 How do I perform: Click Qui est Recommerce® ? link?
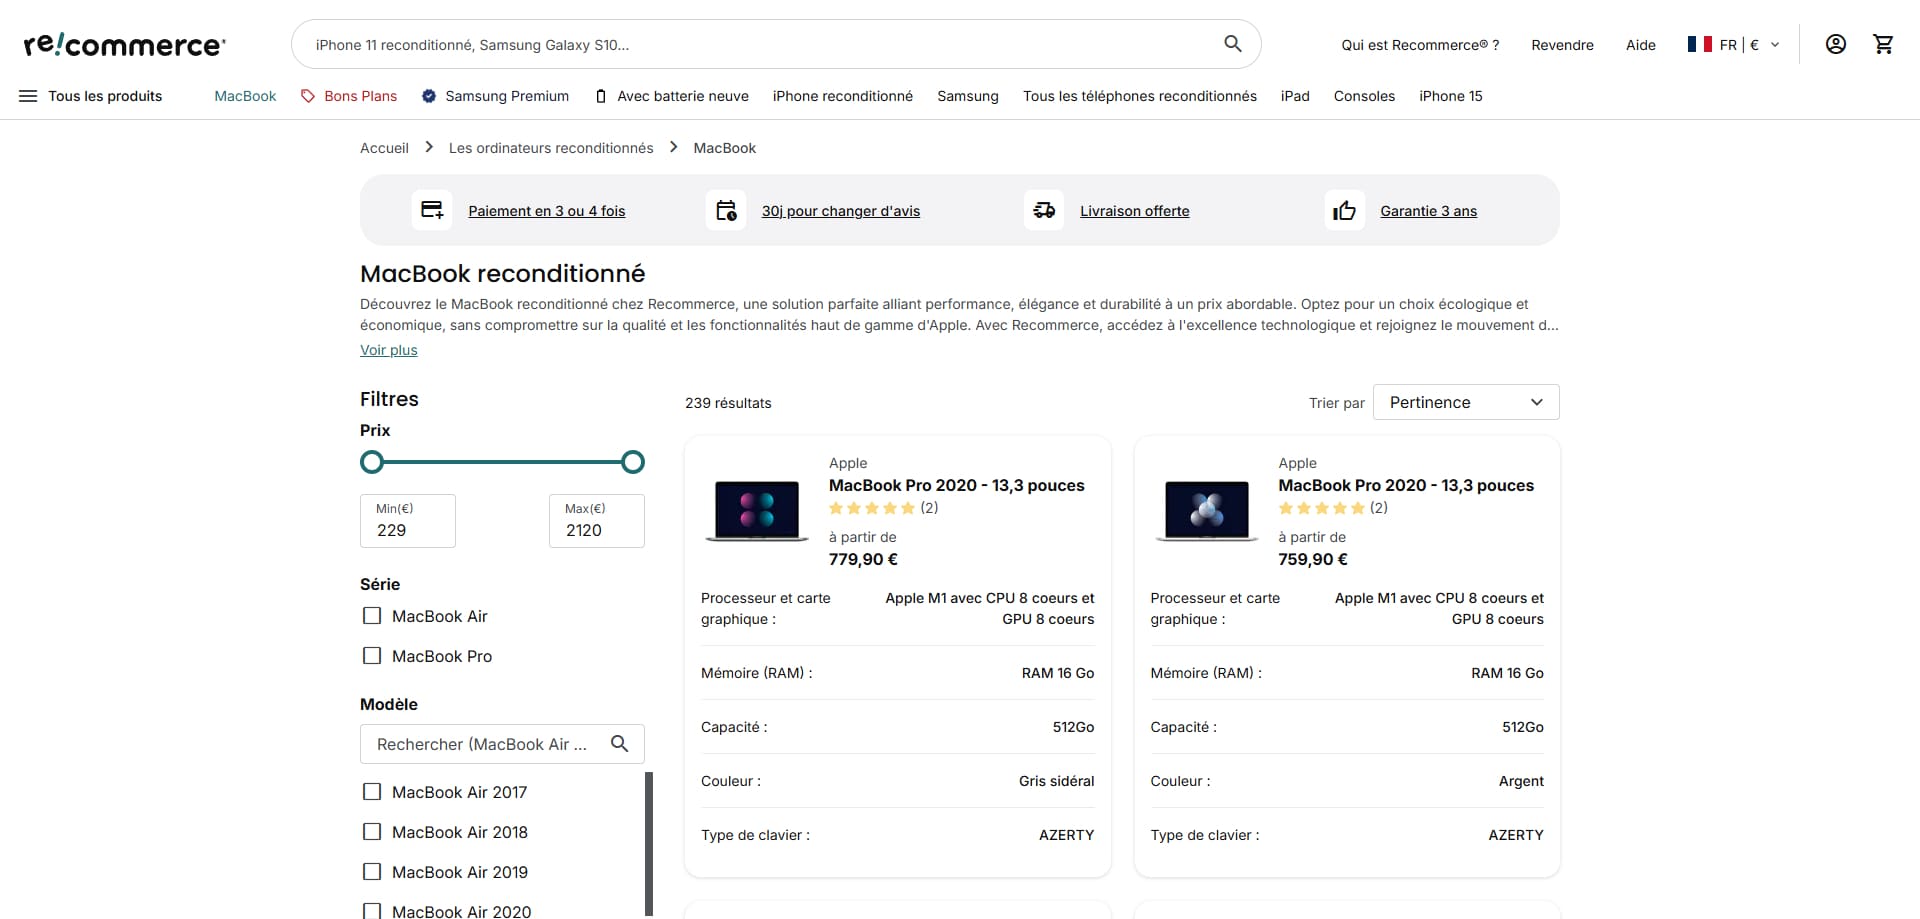1420,45
